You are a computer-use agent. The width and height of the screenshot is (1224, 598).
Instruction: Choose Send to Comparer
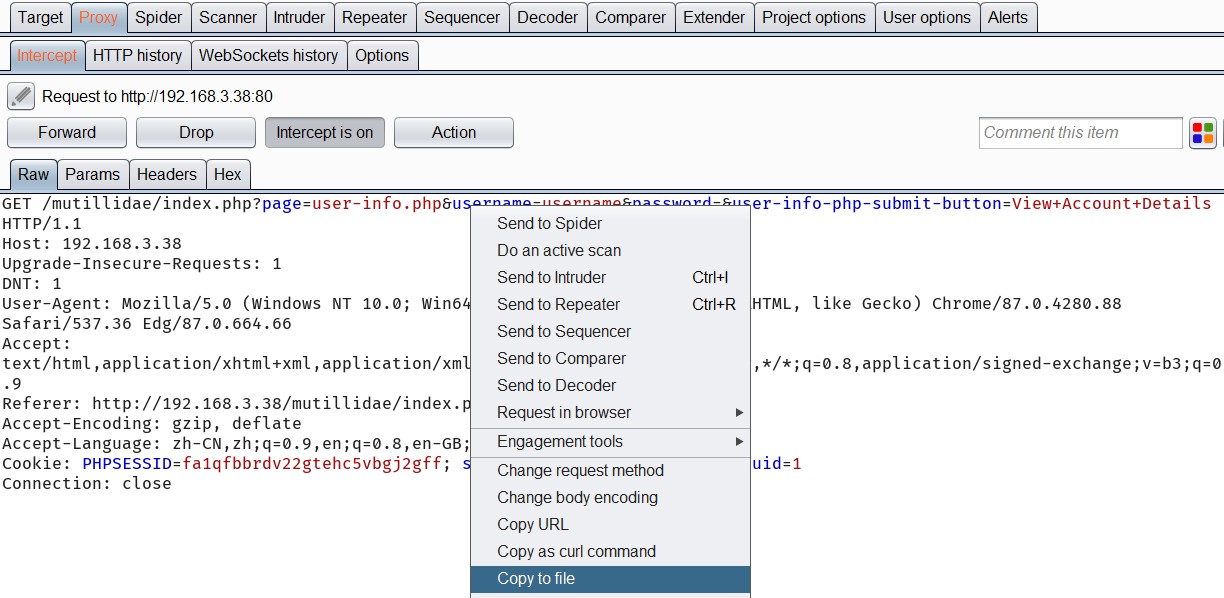tap(610, 358)
